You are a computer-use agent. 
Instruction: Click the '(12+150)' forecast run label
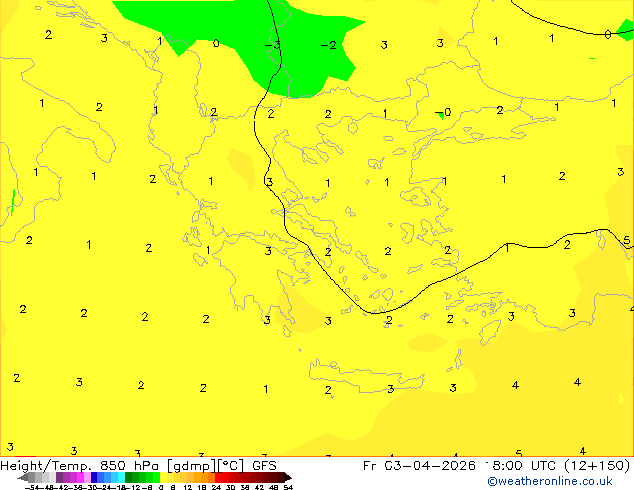(596, 465)
